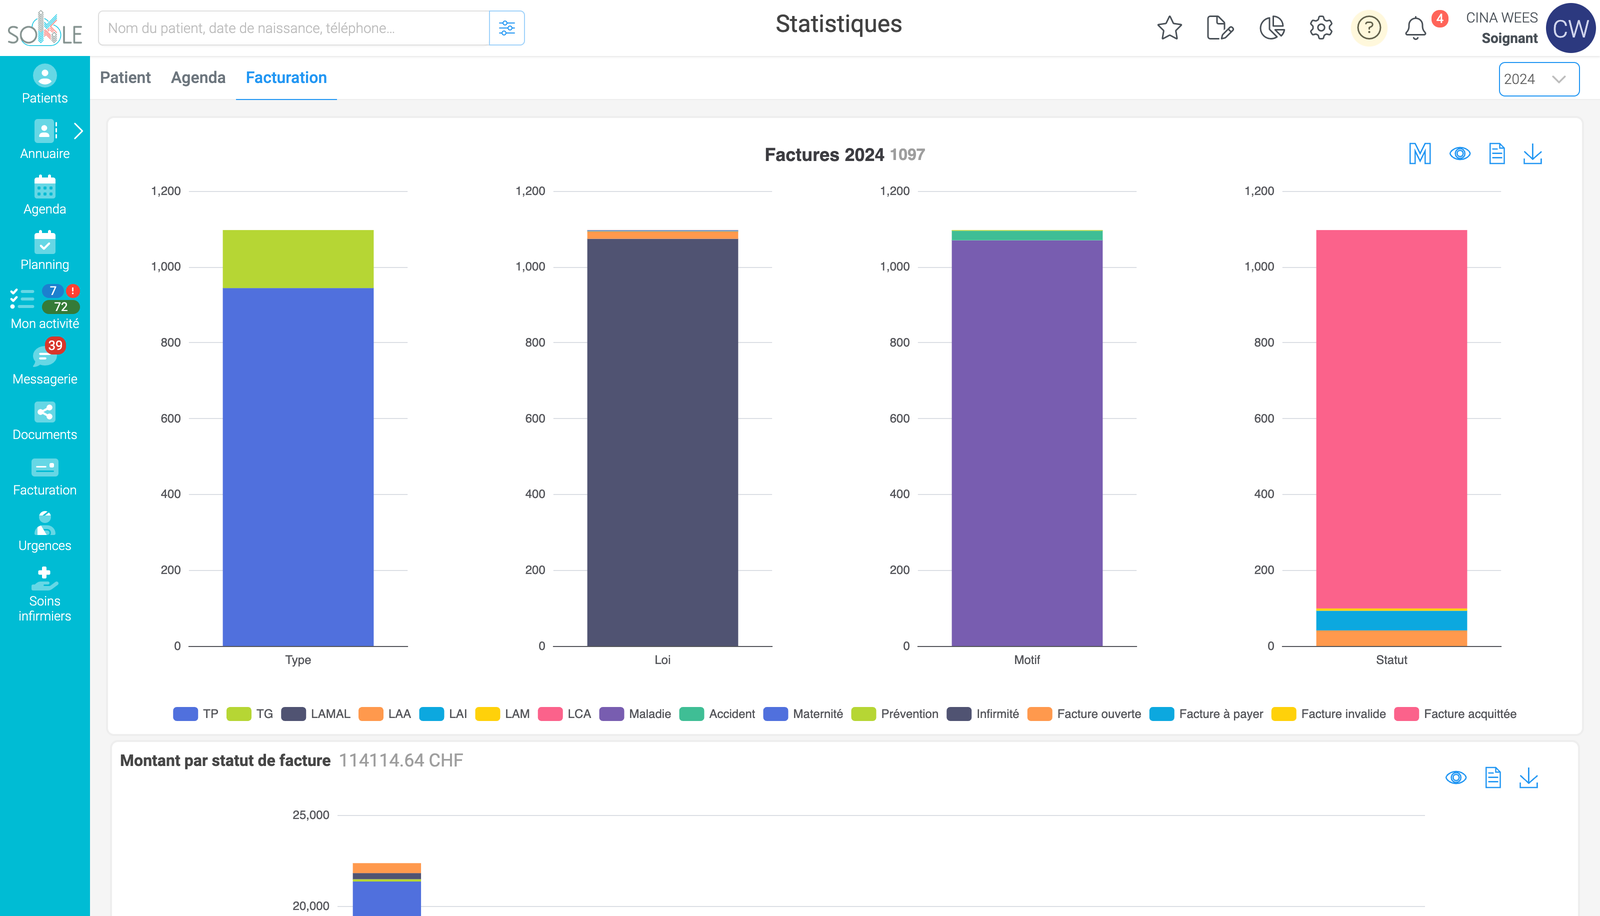Open Factures 2024 report document icon
This screenshot has height=916, width=1600.
1497,154
